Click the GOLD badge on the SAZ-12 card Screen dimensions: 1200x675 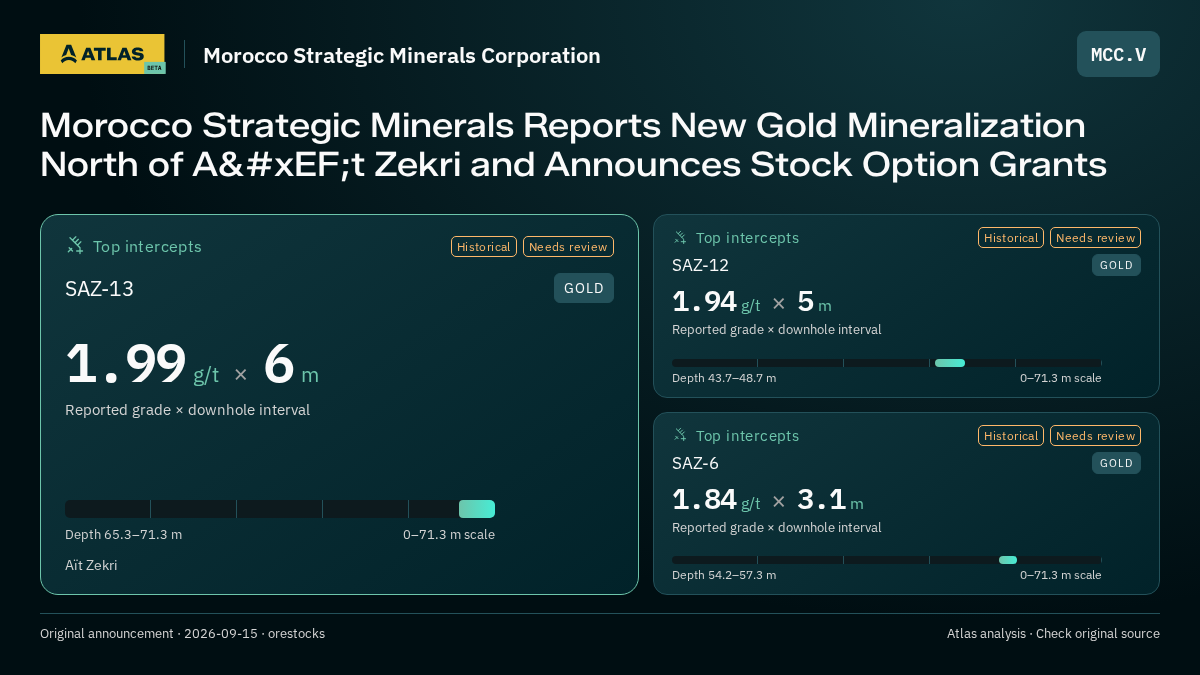[1116, 265]
